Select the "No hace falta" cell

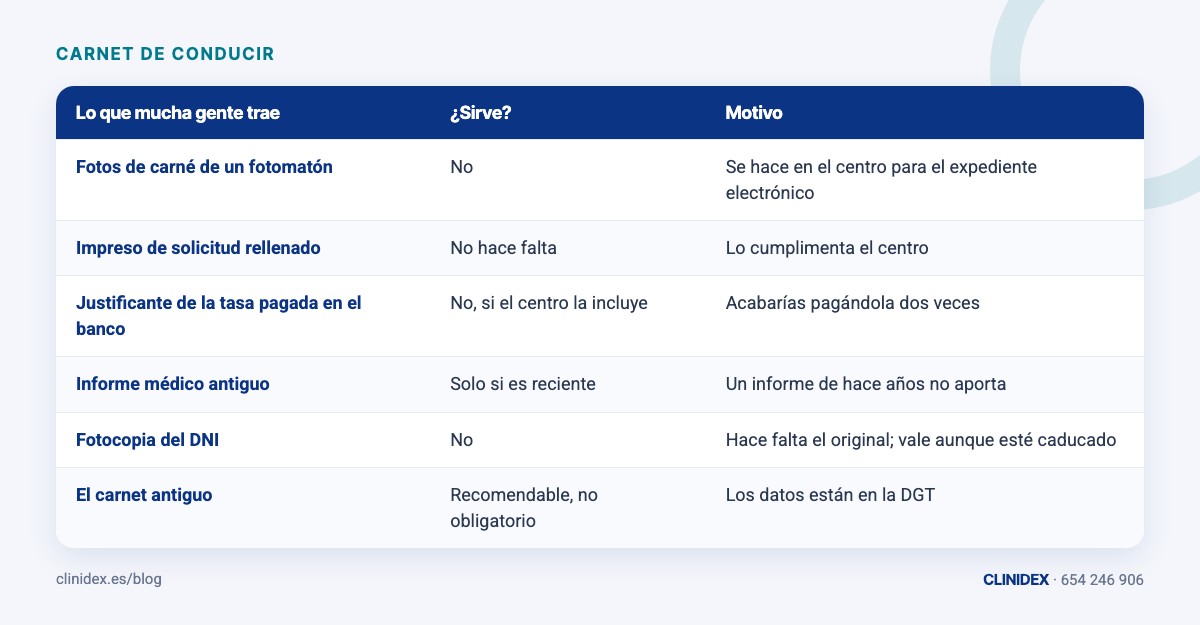click(503, 248)
